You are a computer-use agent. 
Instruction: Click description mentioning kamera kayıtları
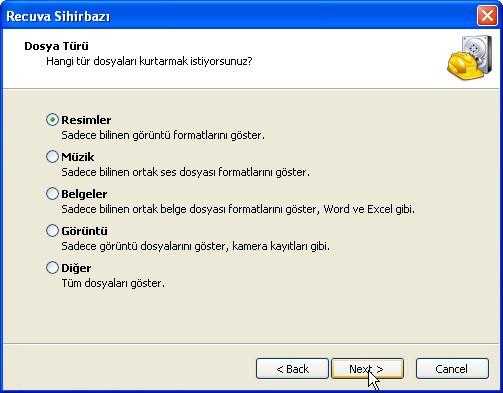195,246
